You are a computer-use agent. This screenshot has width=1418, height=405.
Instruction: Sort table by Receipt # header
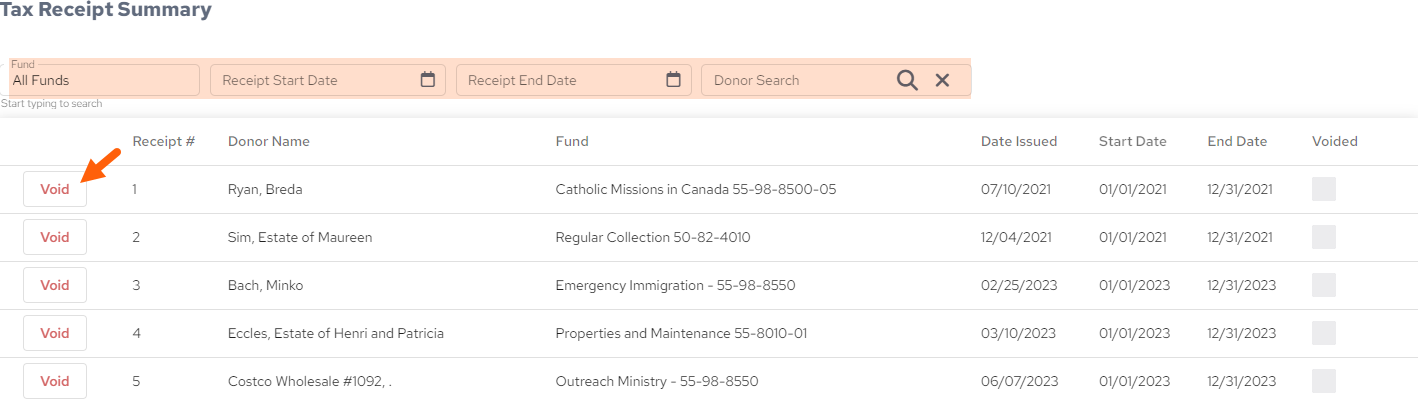click(x=164, y=141)
